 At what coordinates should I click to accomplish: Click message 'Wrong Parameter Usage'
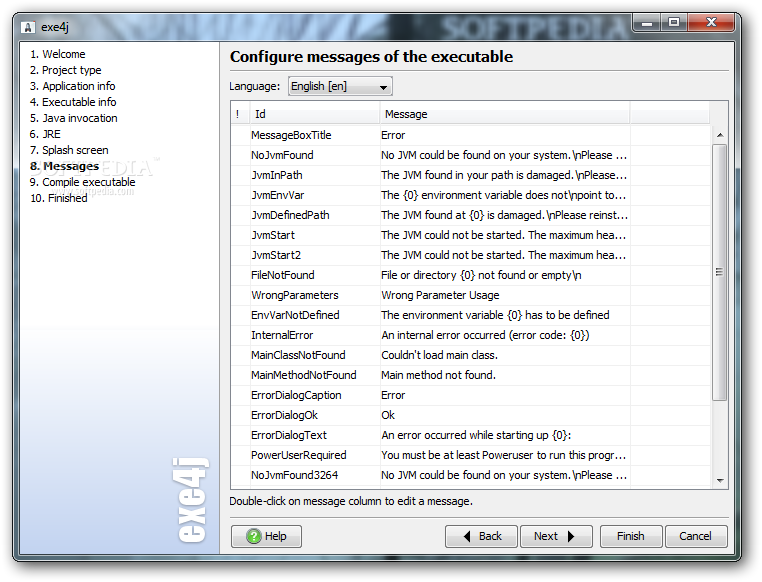[440, 295]
